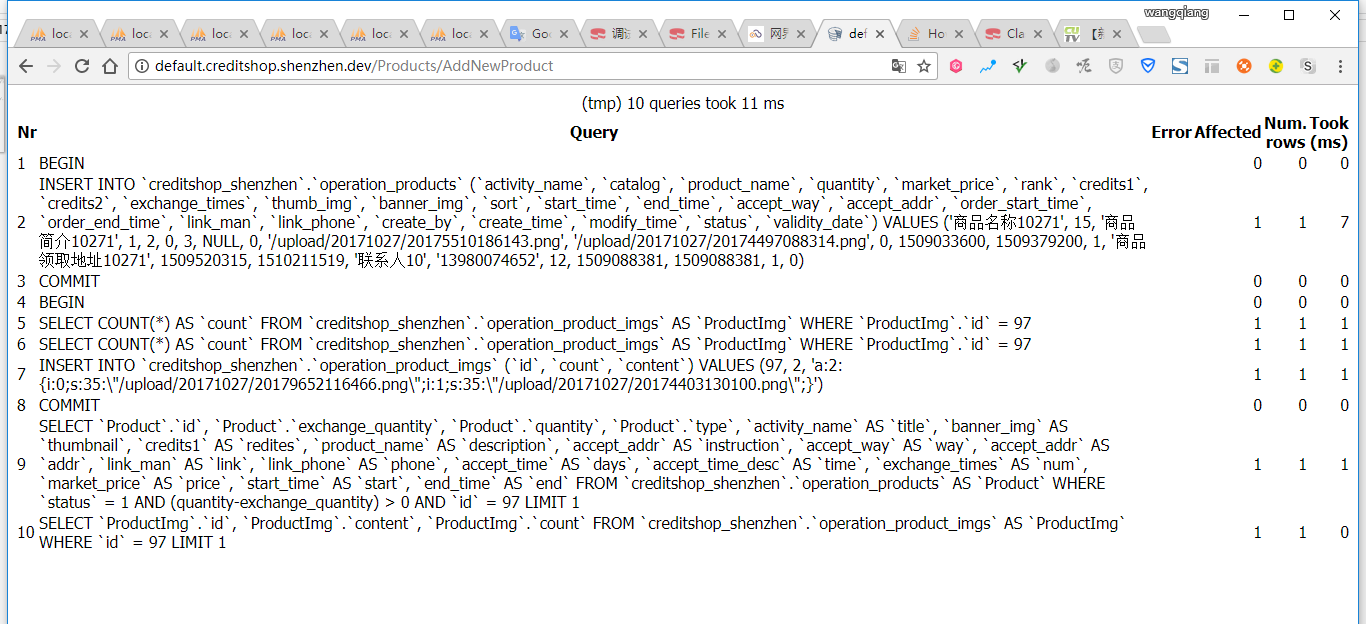The width and height of the screenshot is (1366, 624).
Task: Go back to the previous page
Action: [26, 66]
